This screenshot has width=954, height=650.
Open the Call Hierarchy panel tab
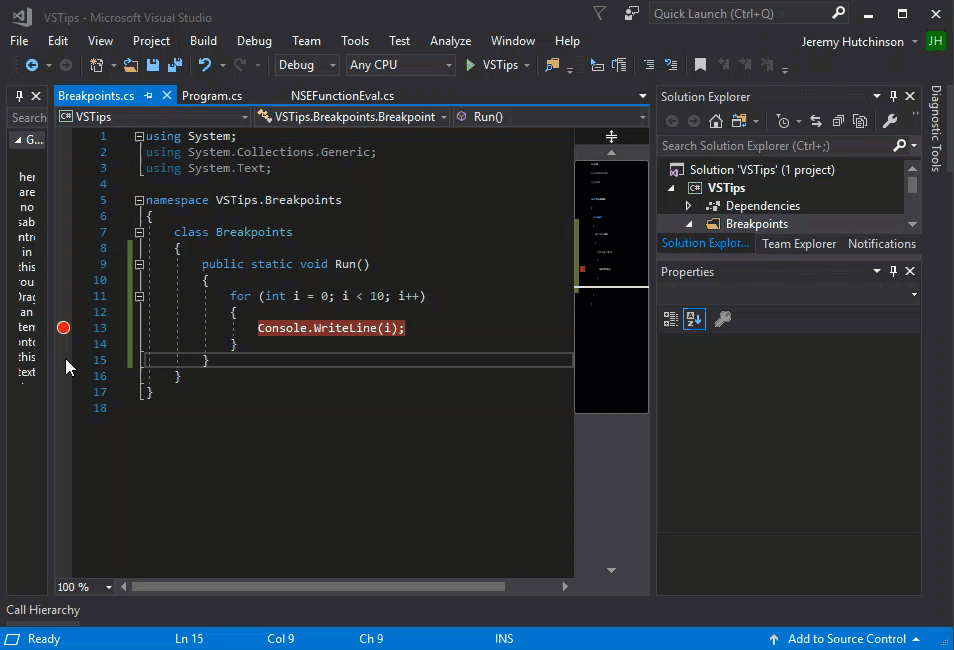tap(43, 609)
